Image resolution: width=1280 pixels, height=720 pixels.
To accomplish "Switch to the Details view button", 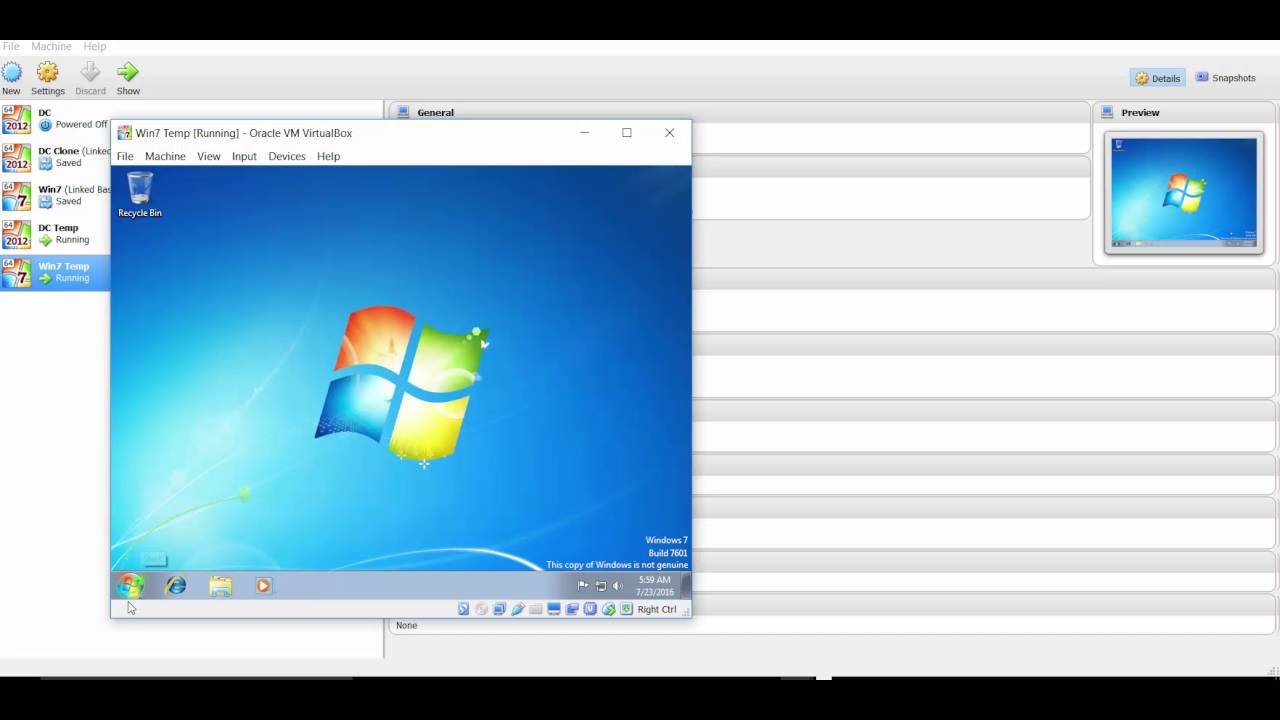I will [1157, 78].
